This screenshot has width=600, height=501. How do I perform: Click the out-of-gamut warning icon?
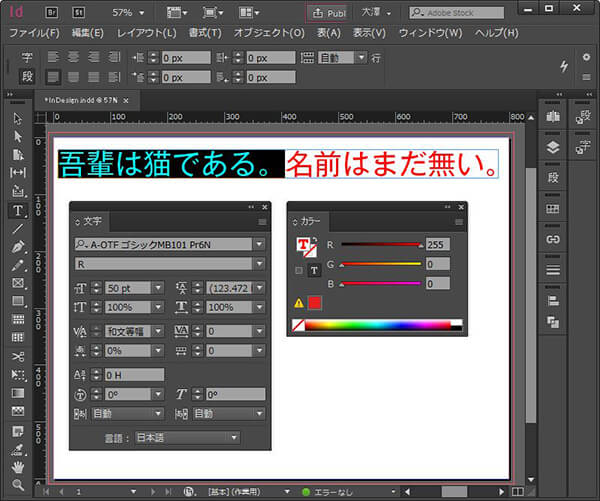click(299, 303)
